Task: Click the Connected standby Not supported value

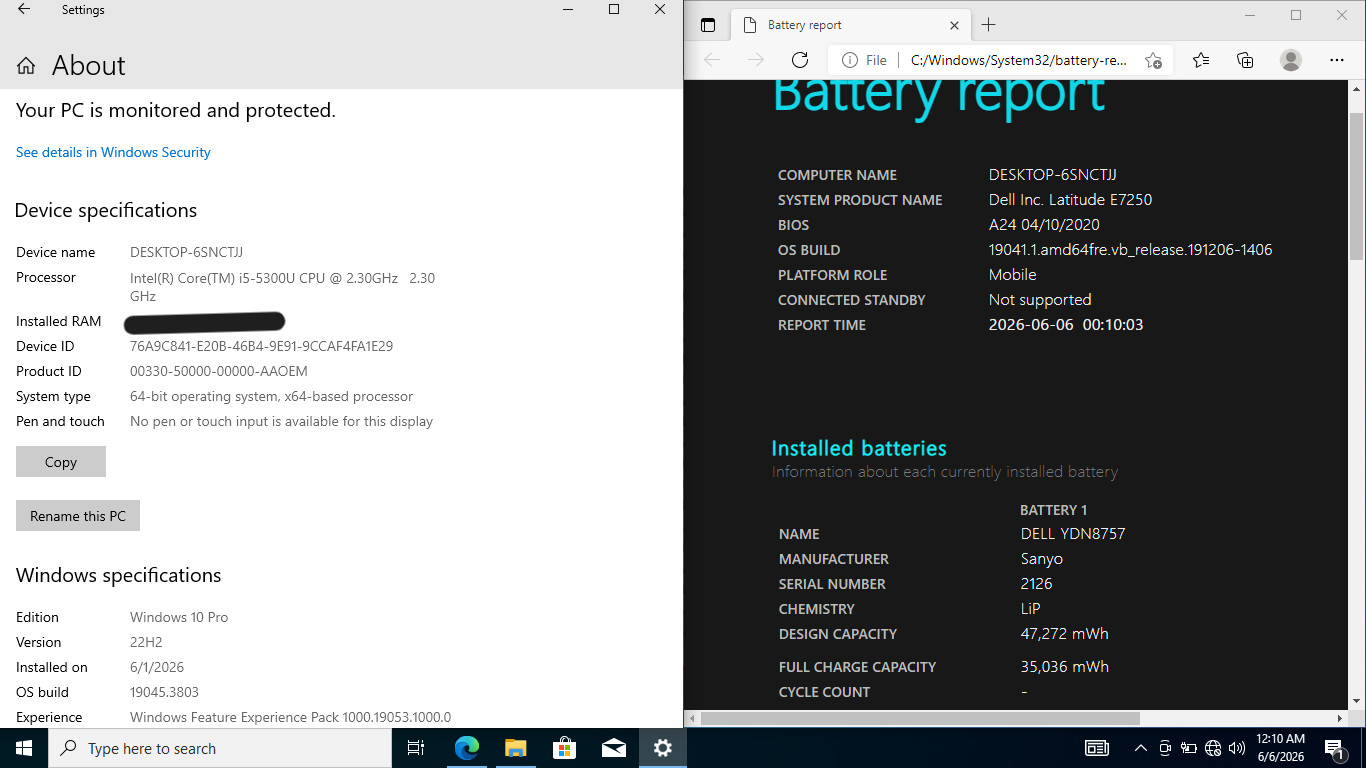Action: click(1040, 299)
